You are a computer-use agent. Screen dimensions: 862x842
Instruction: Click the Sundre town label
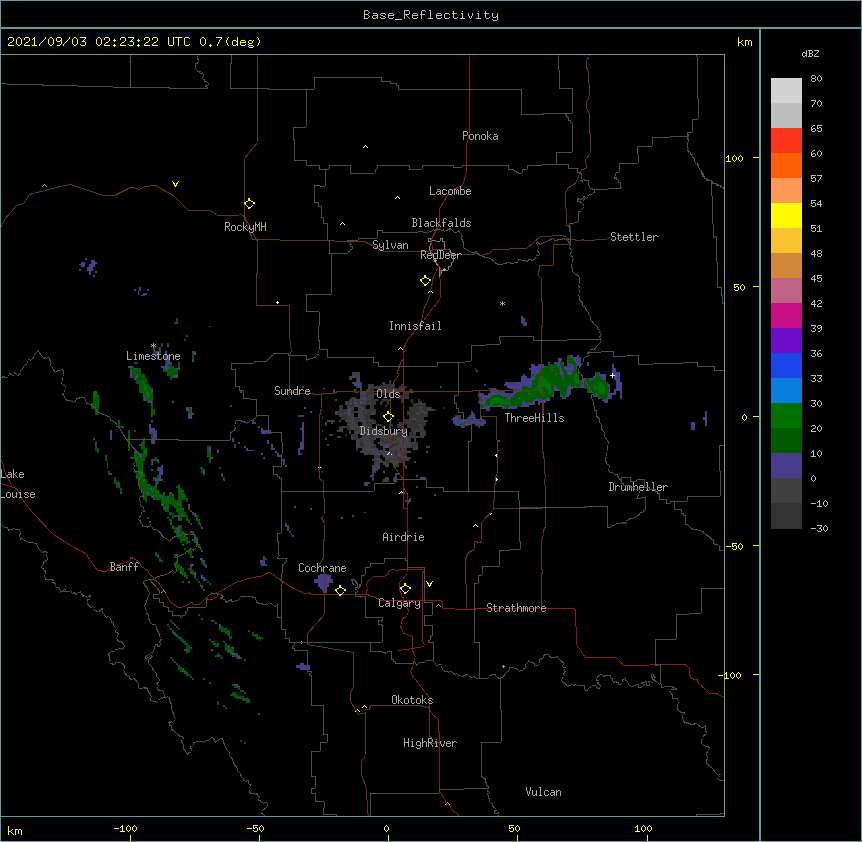(292, 391)
